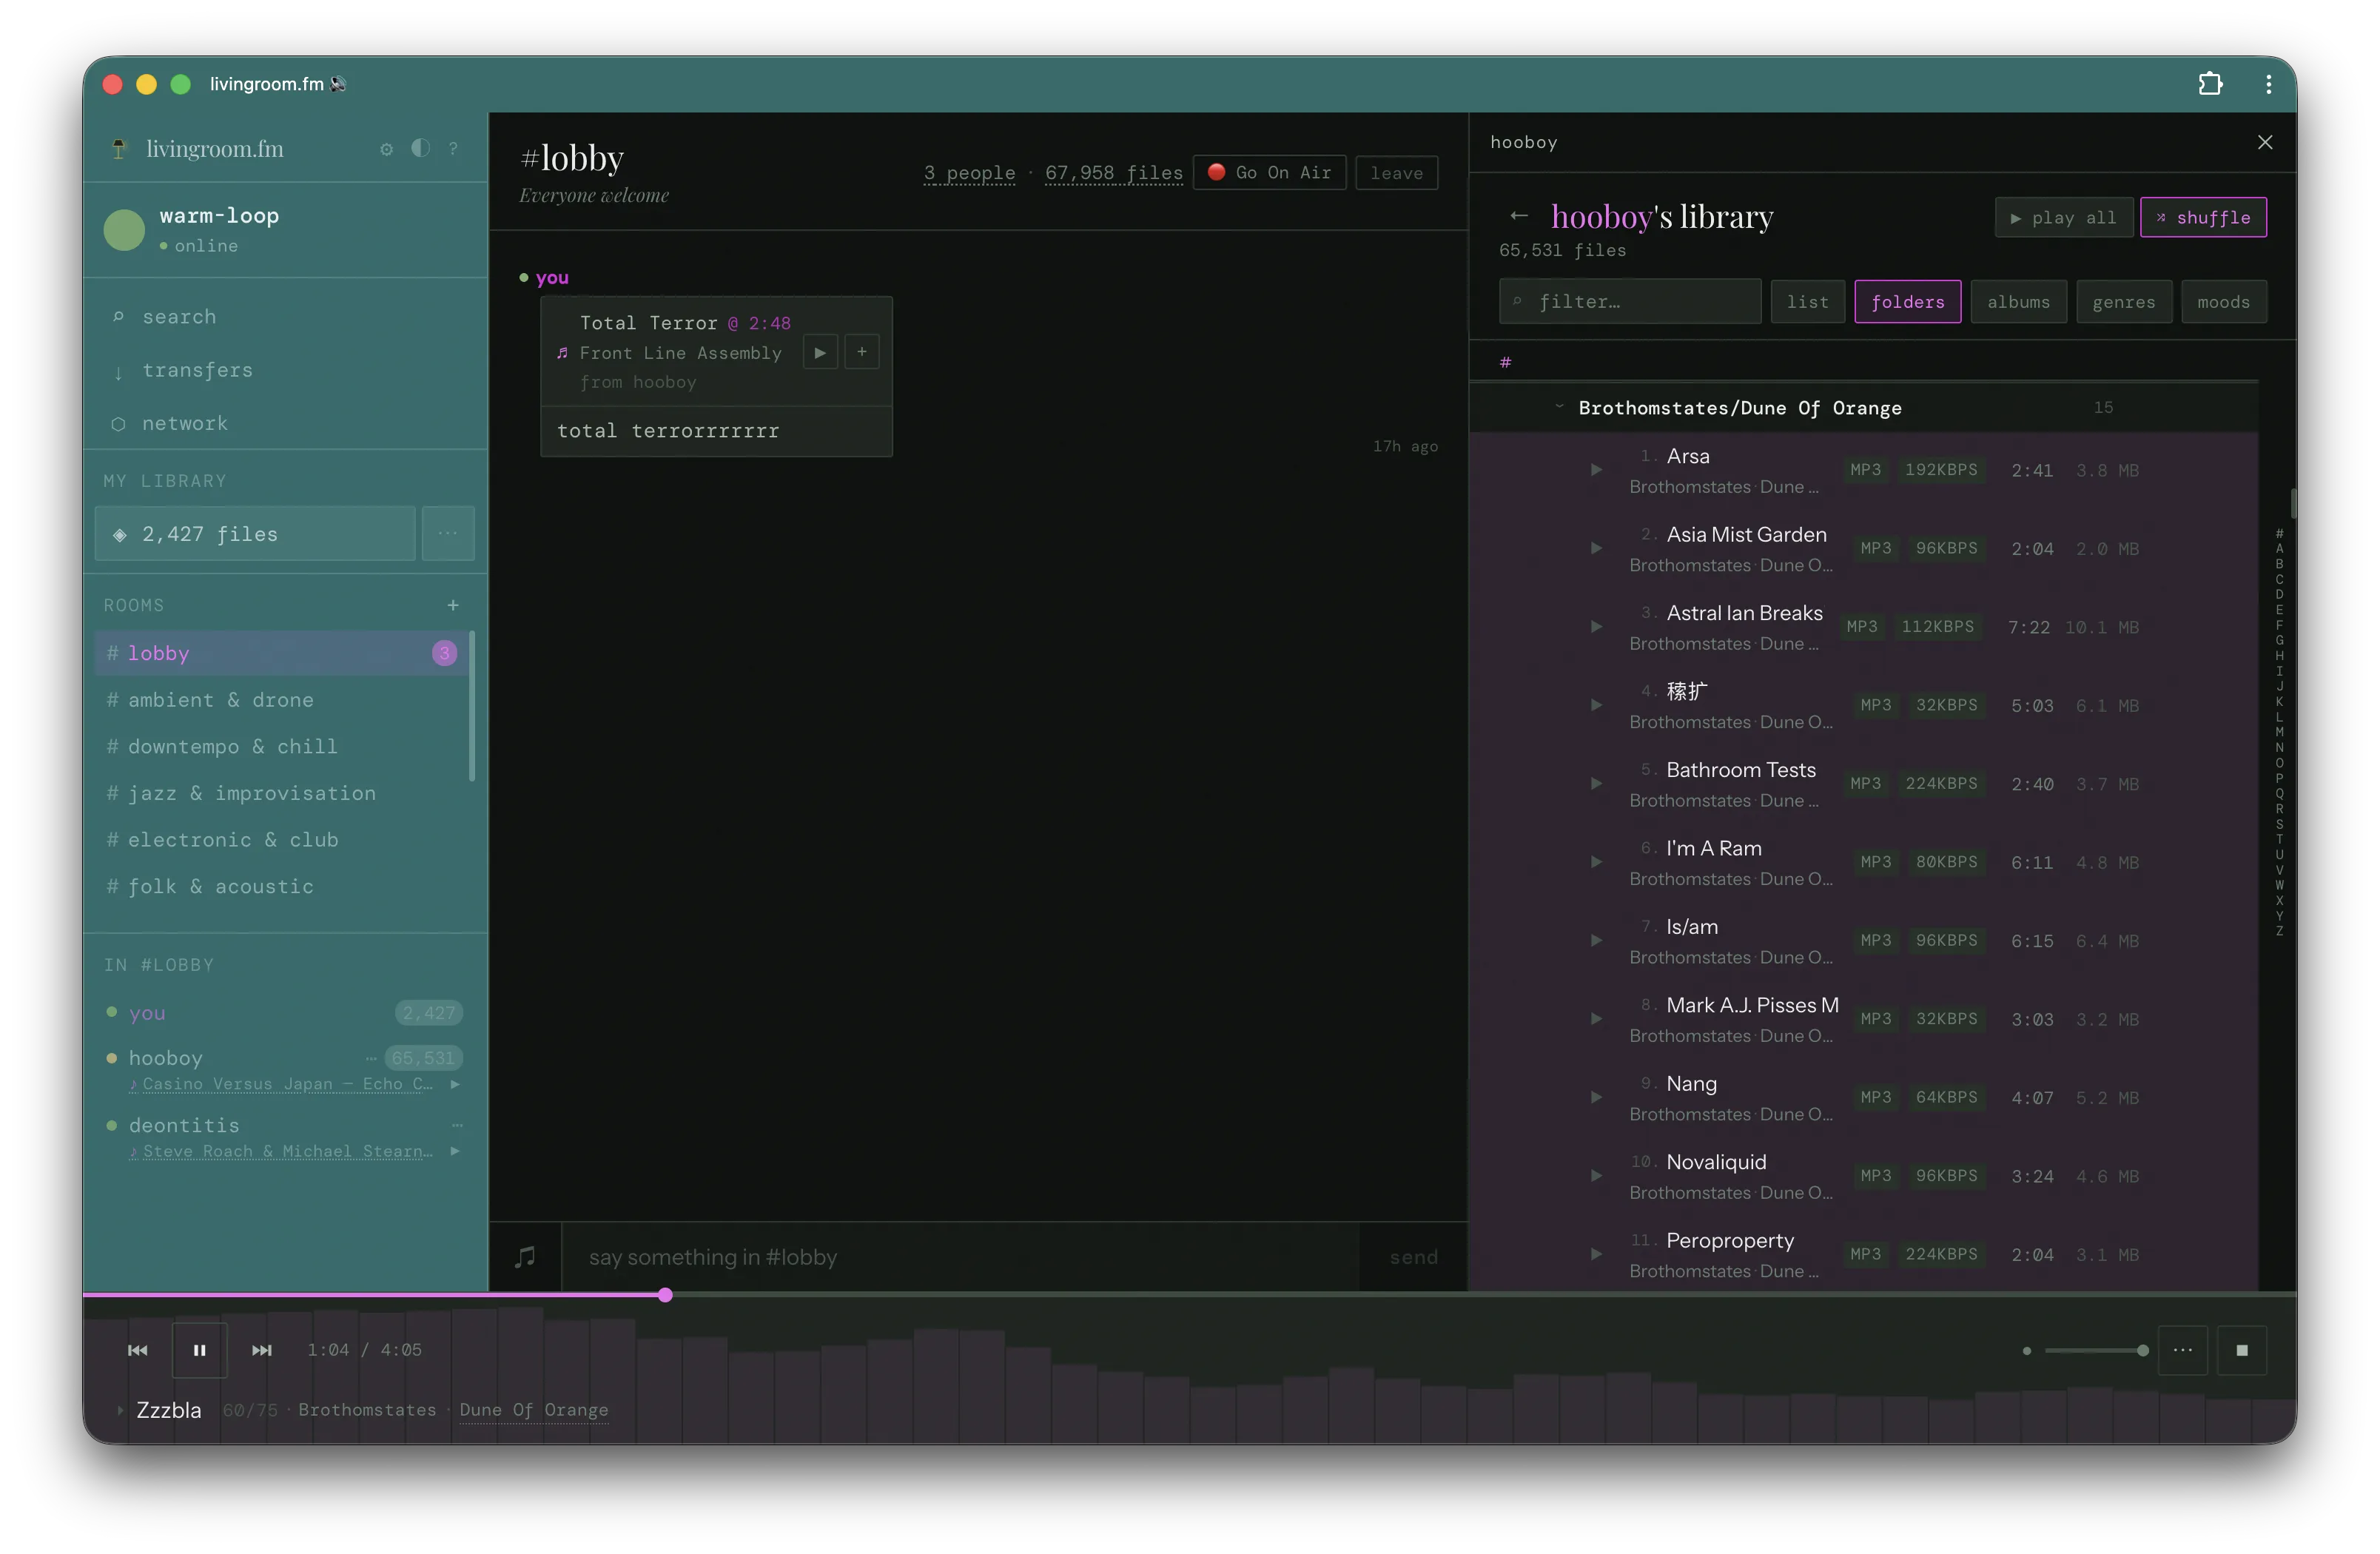The image size is (2380, 1554).
Task: Play the track Novaliquid
Action: [x=1596, y=1176]
